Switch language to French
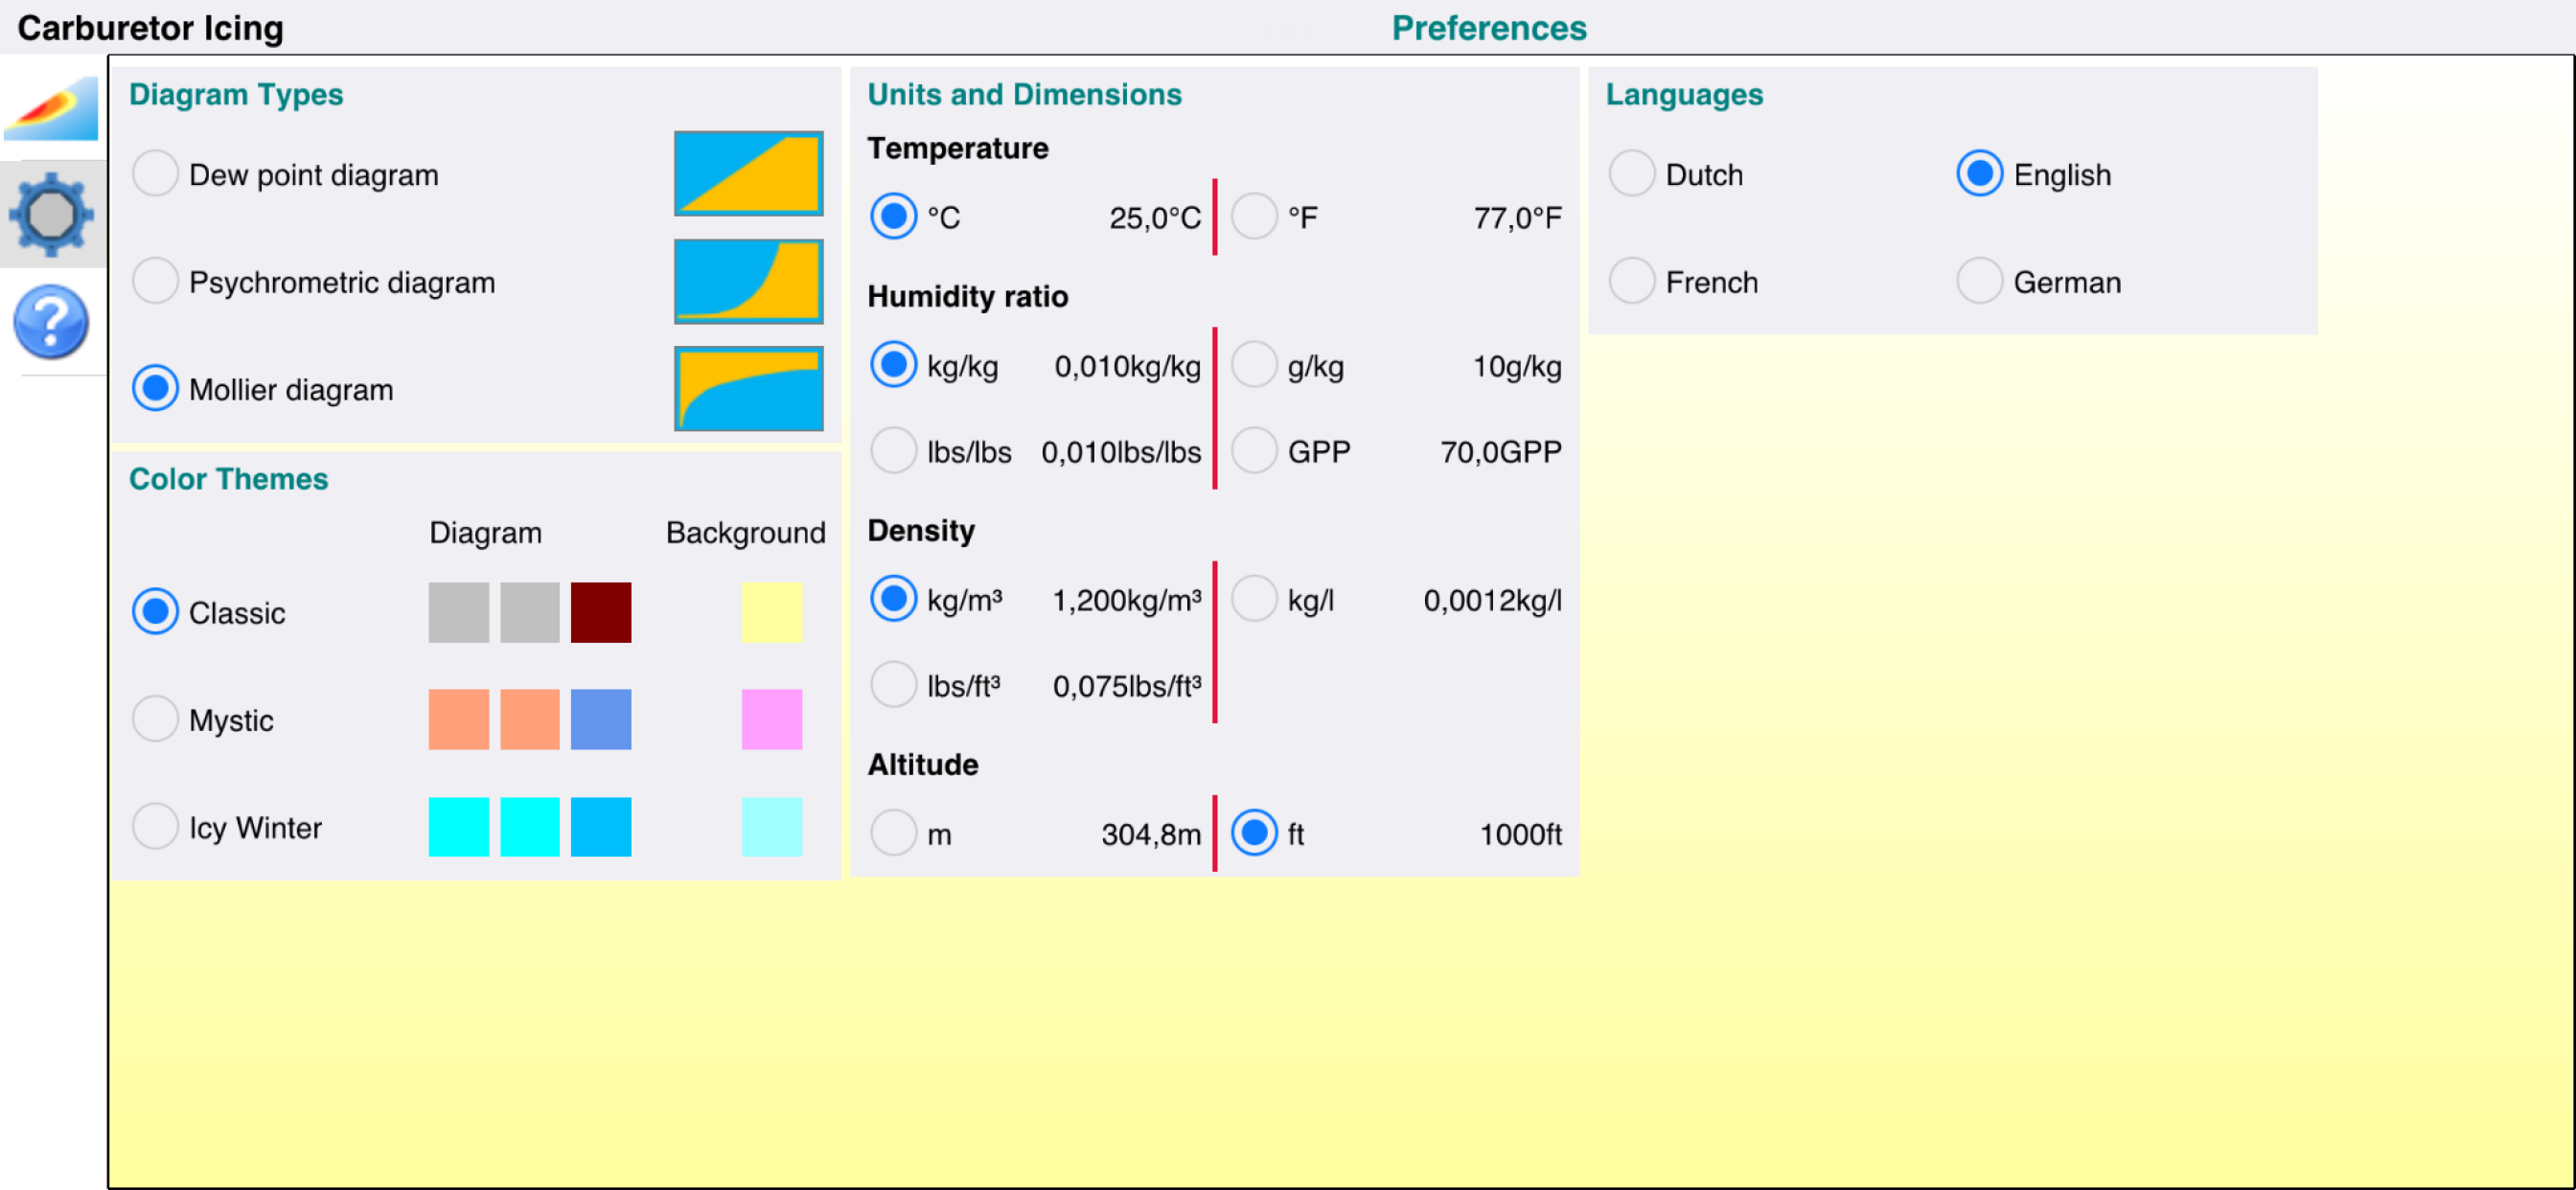The width and height of the screenshot is (2576, 1190). pyautogui.click(x=1631, y=281)
